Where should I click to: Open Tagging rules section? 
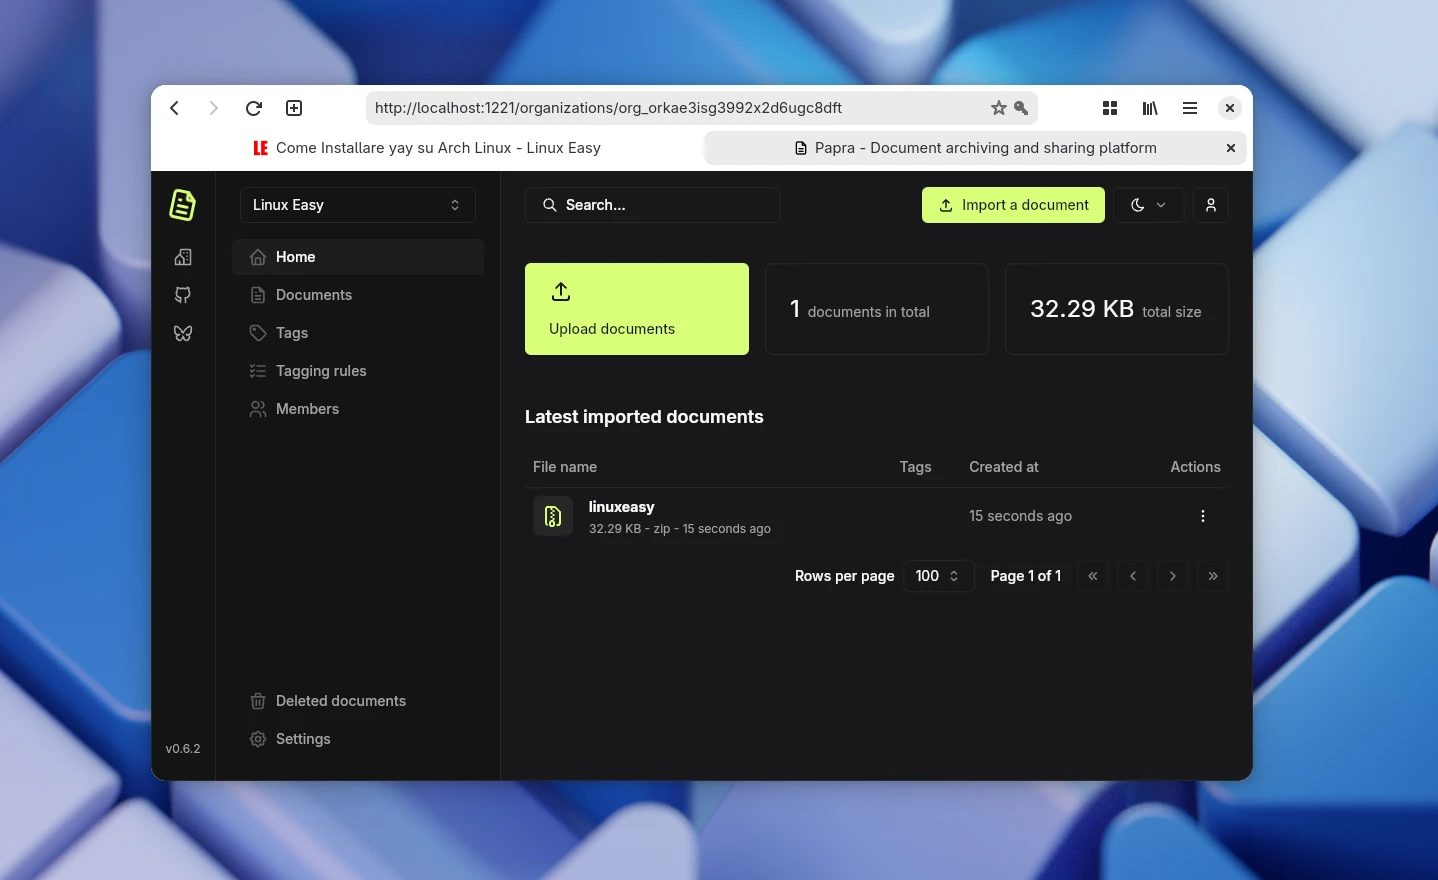[x=320, y=371]
